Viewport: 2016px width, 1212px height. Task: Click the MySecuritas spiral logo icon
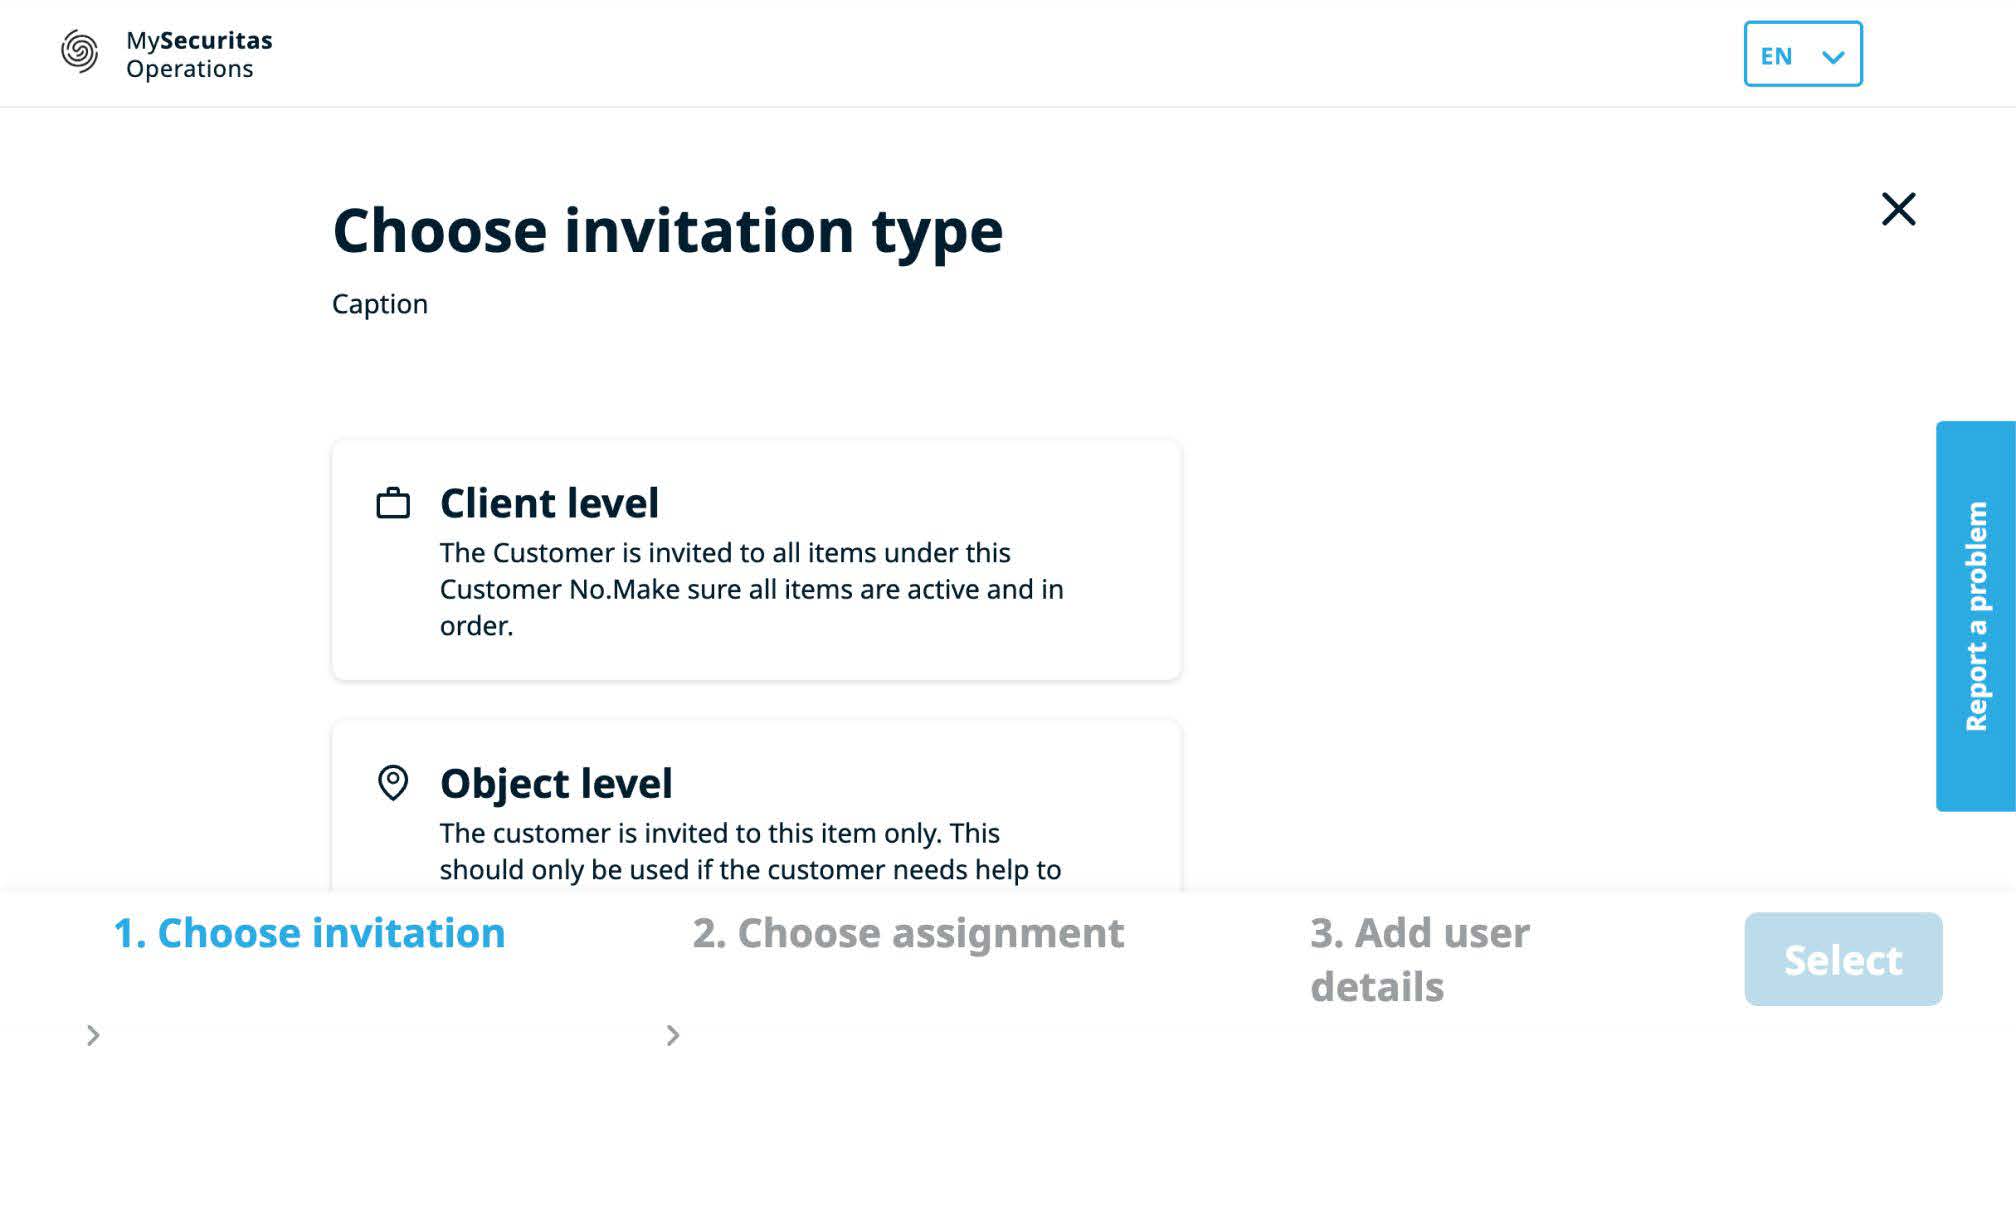pos(80,52)
